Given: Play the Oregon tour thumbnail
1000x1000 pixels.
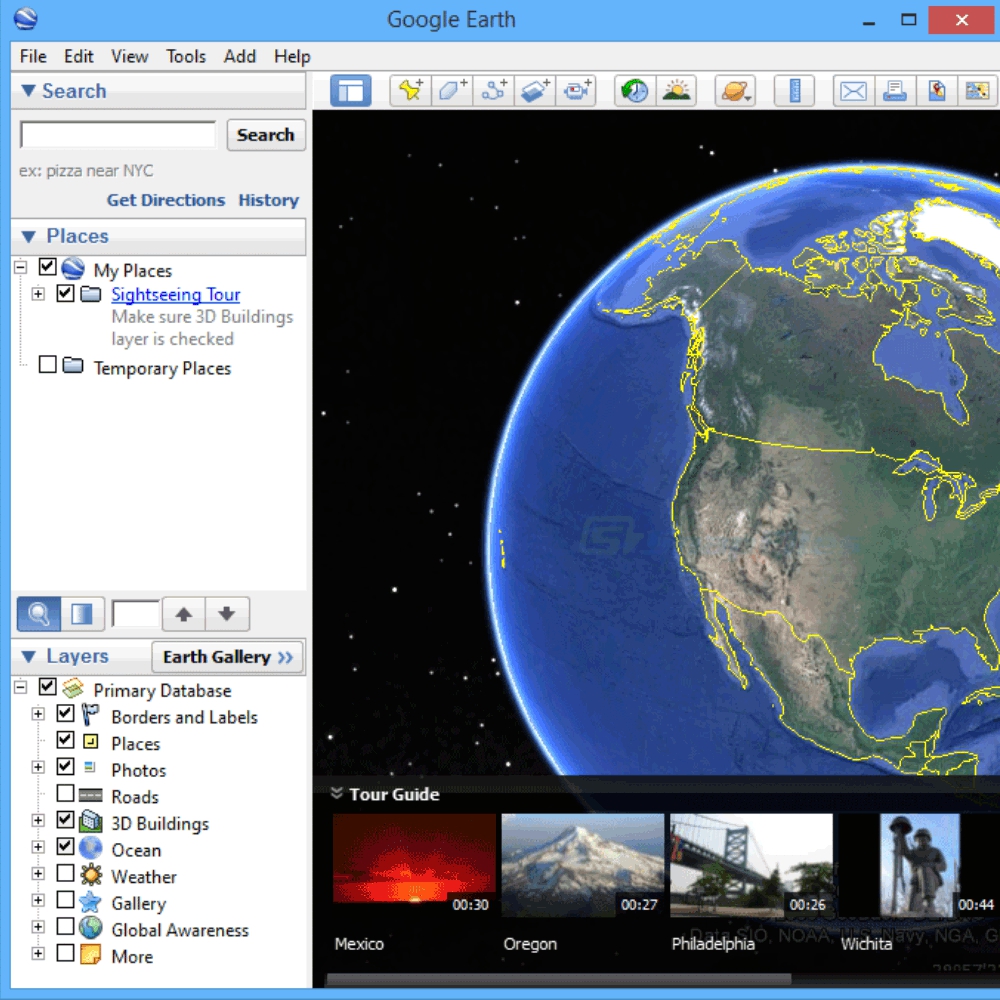Looking at the screenshot, I should pyautogui.click(x=582, y=865).
